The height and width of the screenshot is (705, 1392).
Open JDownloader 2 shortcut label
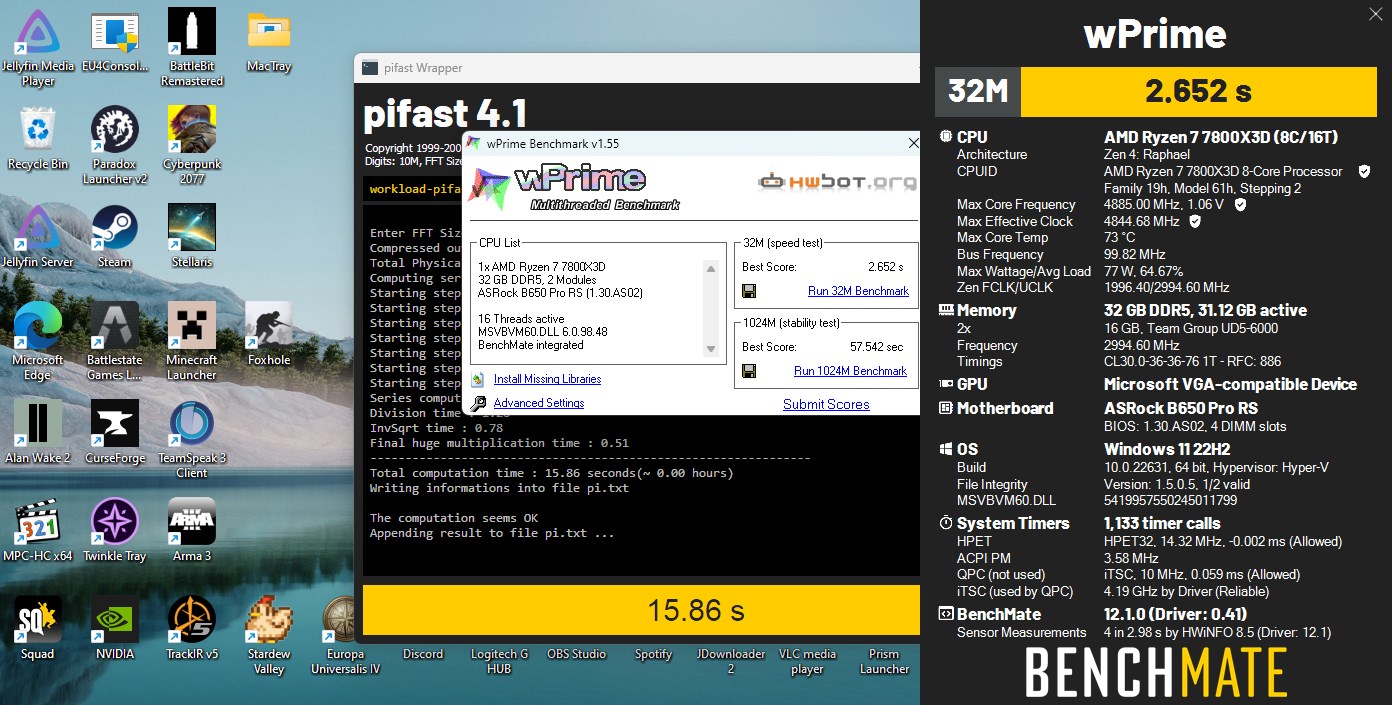(731, 661)
